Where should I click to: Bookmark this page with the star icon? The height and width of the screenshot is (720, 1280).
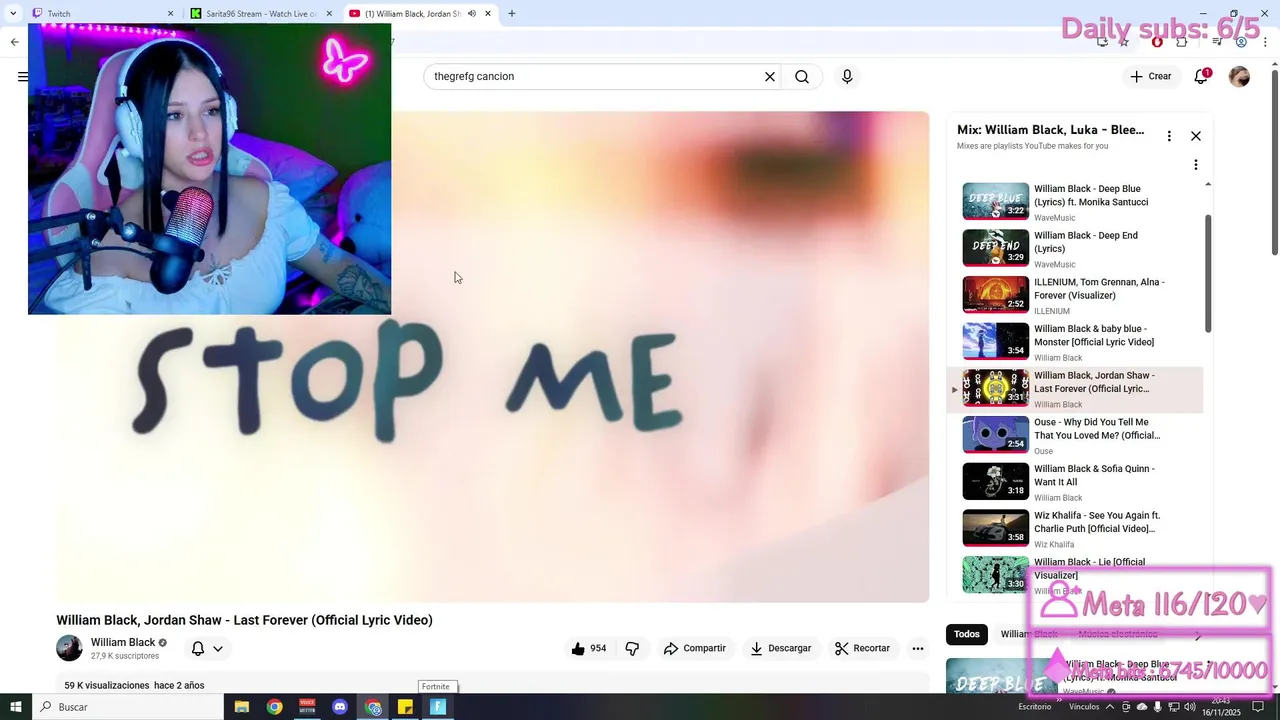click(1124, 42)
